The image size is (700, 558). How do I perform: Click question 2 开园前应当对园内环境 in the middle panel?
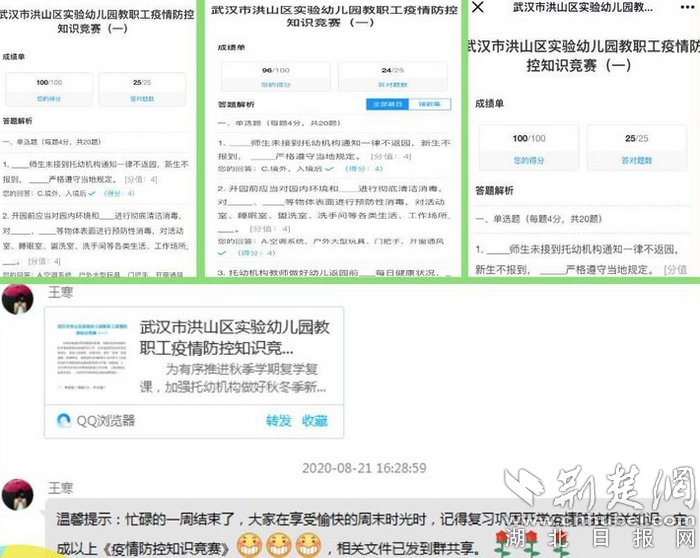click(x=334, y=208)
